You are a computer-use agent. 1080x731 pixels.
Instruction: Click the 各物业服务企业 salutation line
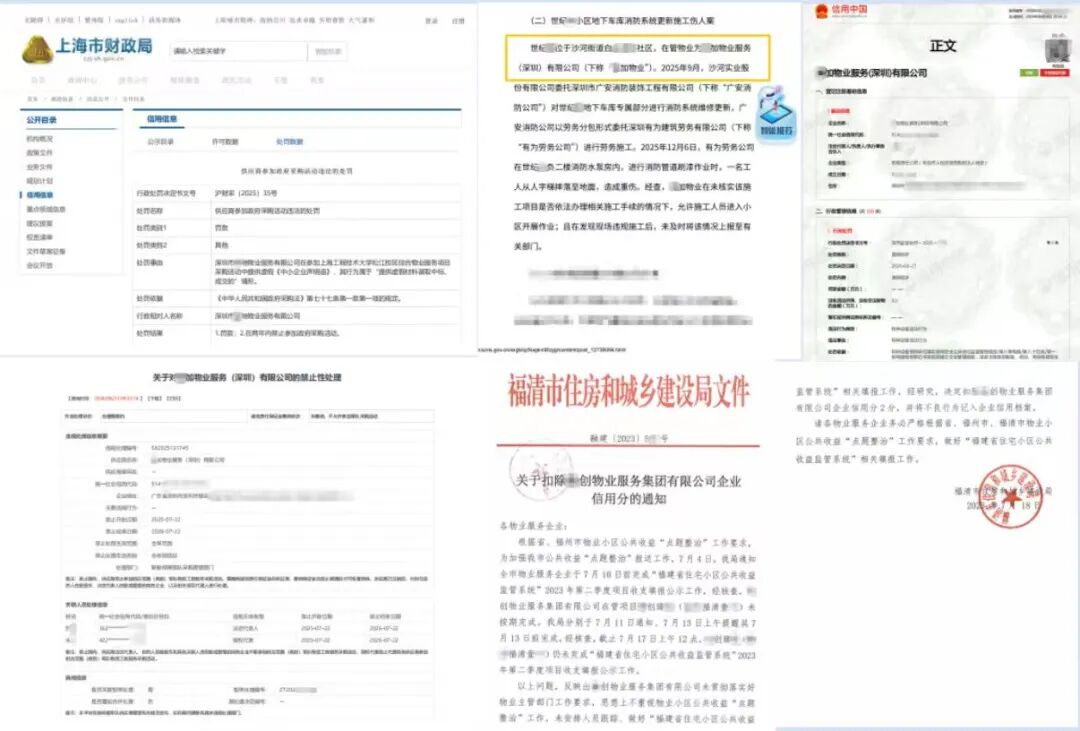(534, 526)
